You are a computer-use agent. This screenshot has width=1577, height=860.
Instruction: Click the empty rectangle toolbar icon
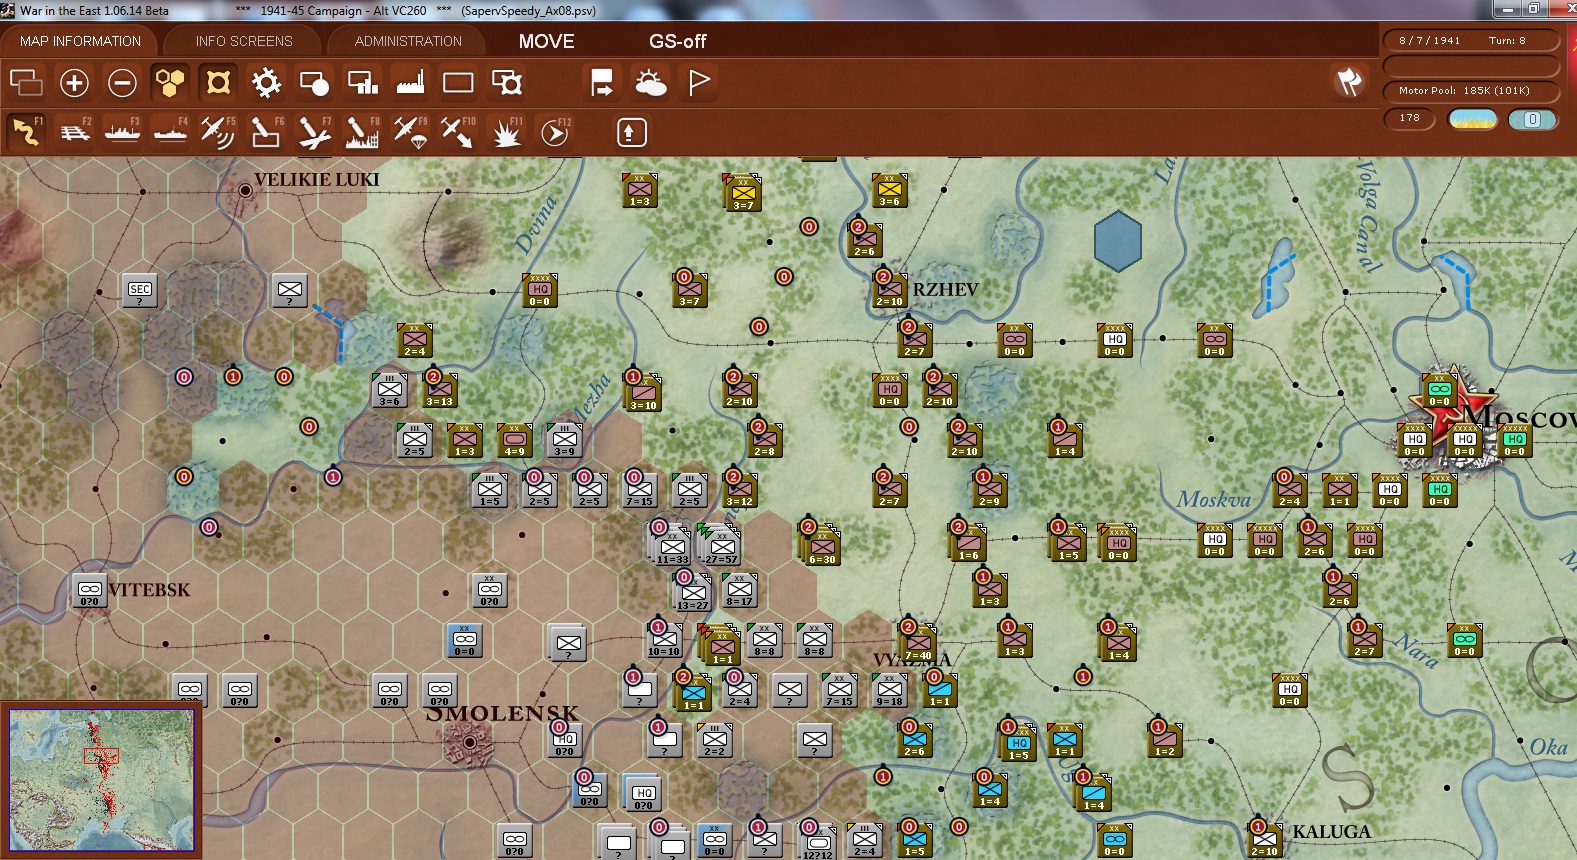(x=458, y=82)
